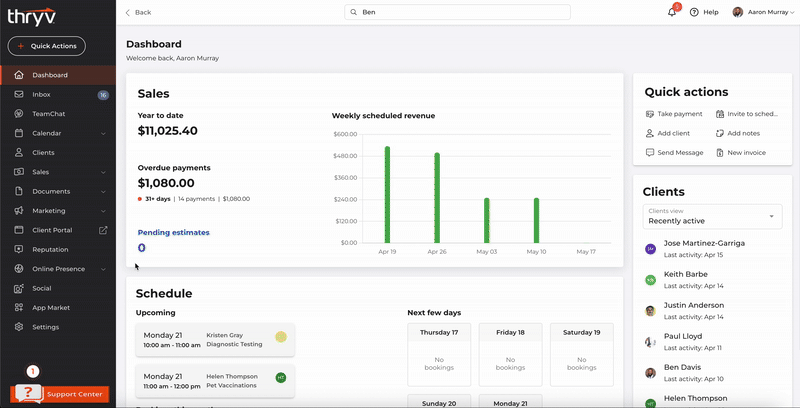This screenshot has width=800, height=408.
Task: Open the Aaron Murray account dropdown arrow
Action: (792, 13)
